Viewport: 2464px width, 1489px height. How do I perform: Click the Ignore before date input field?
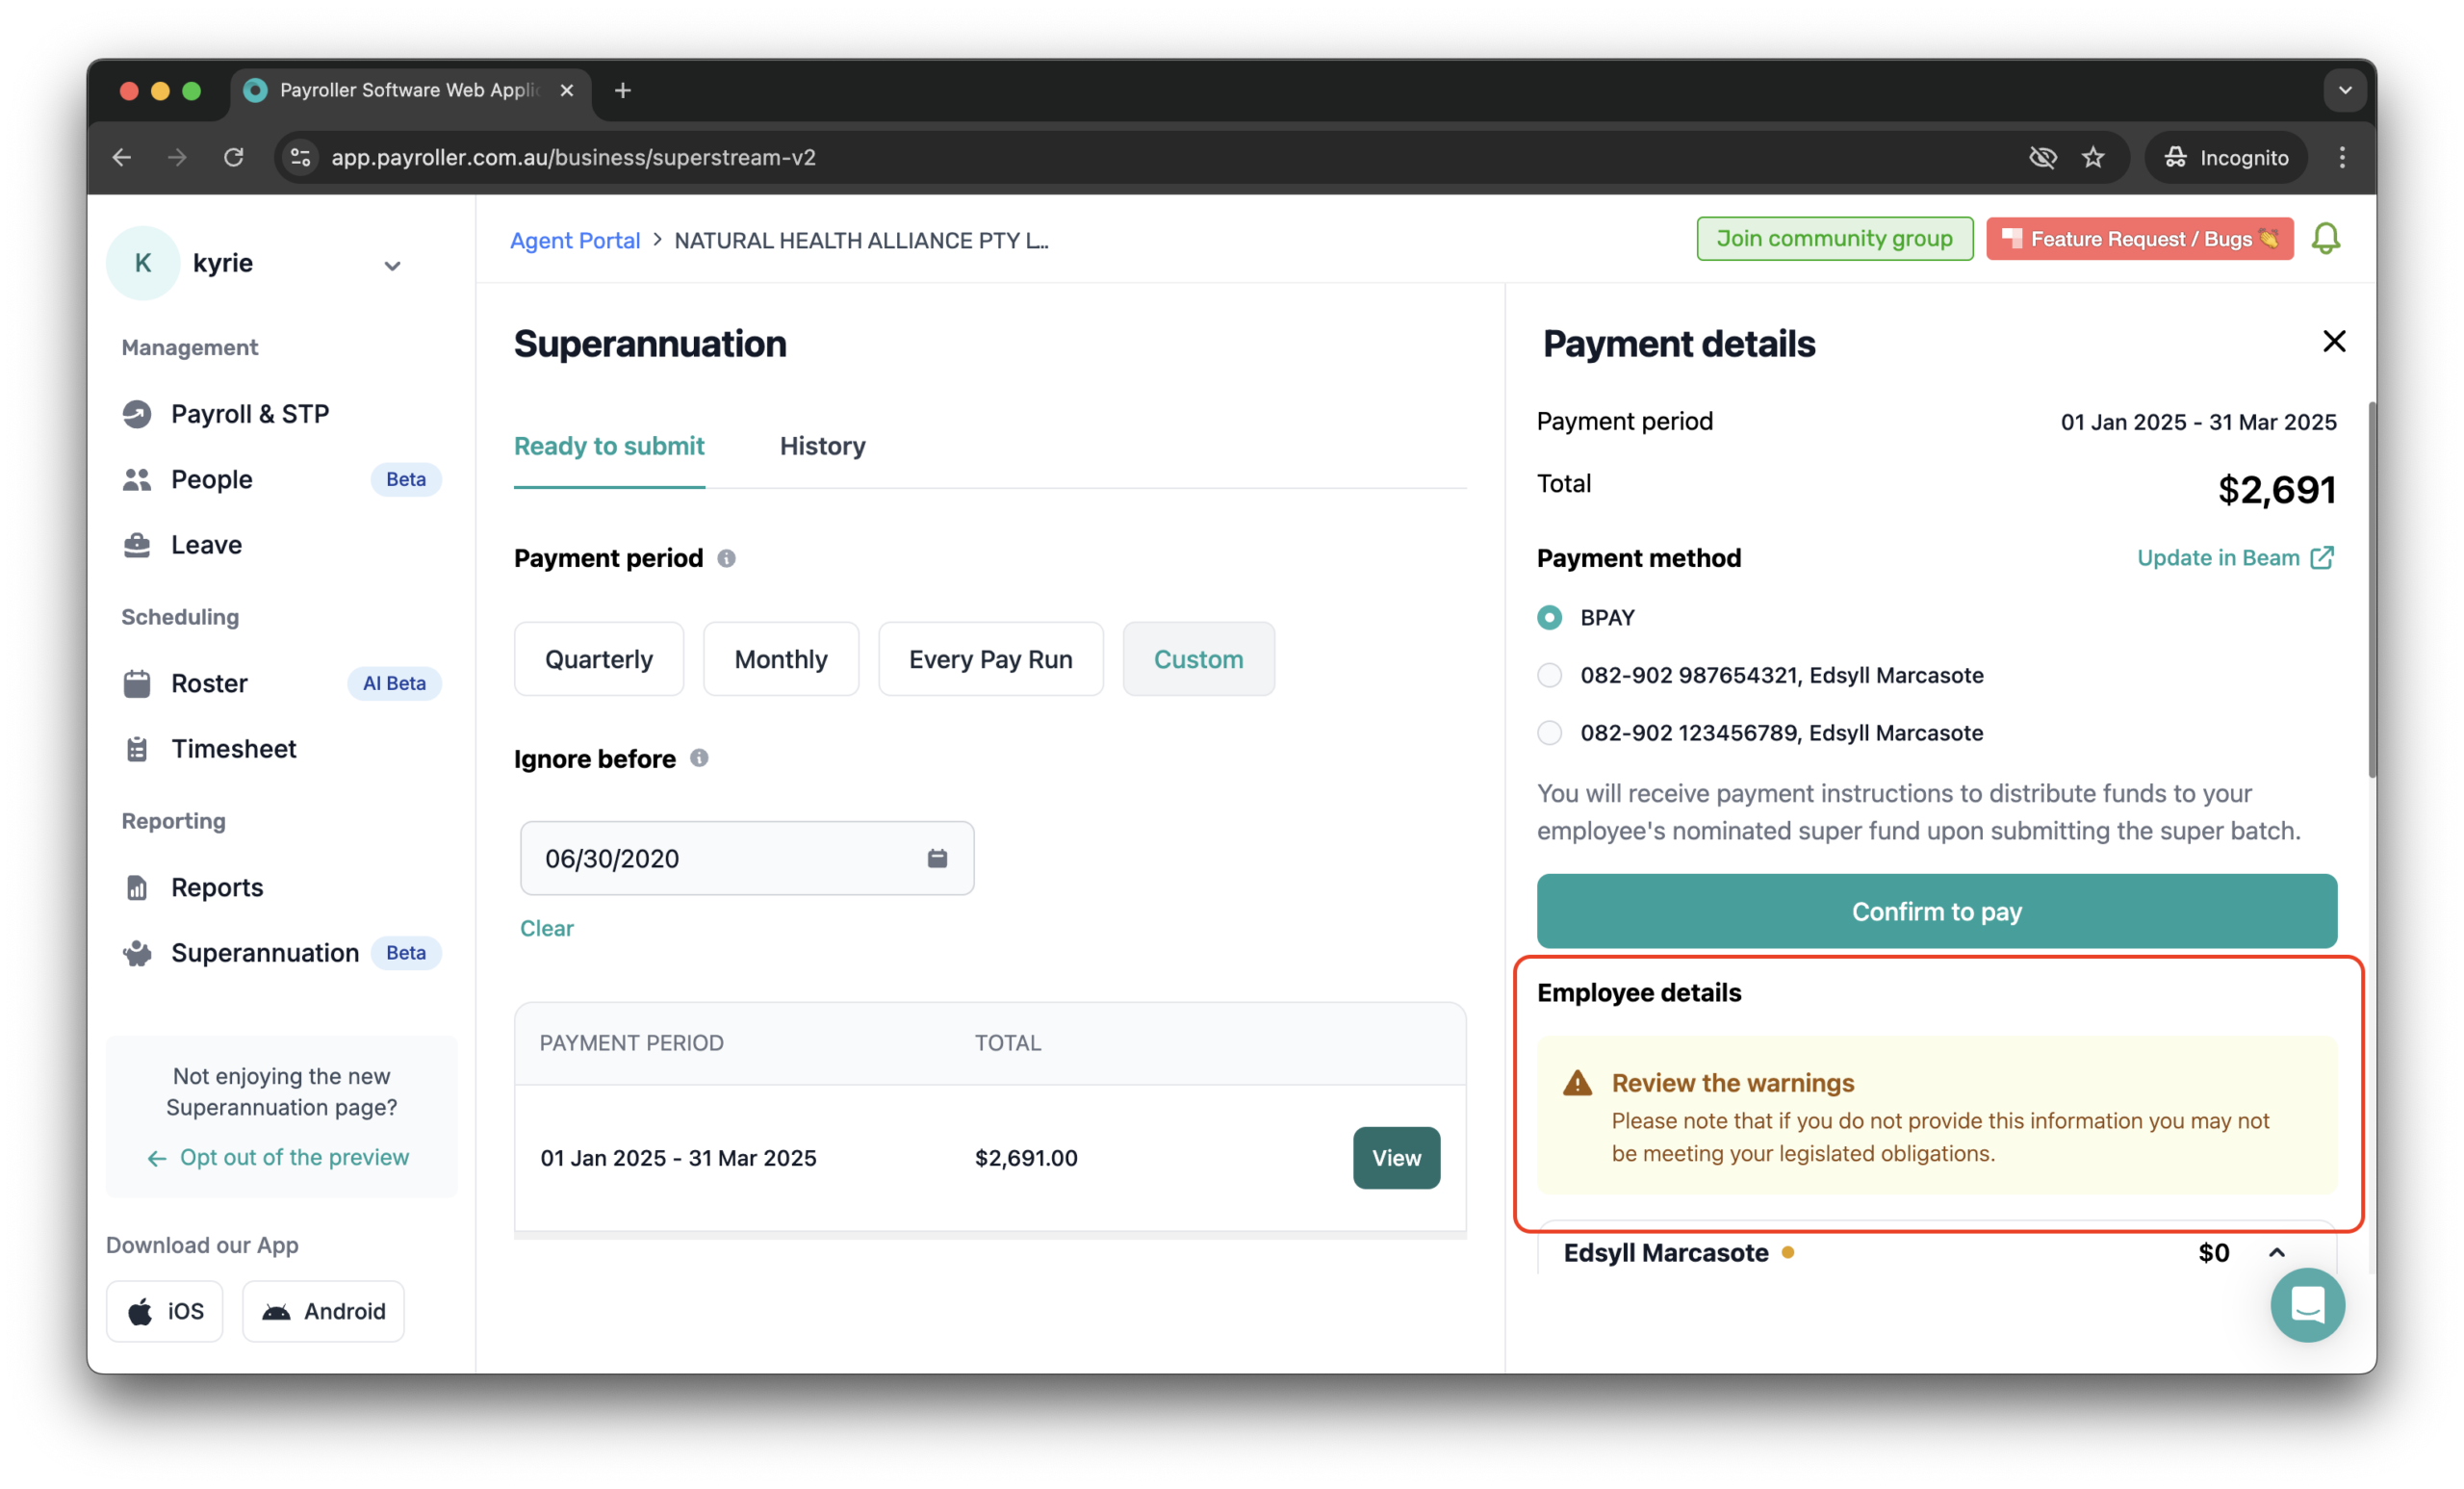point(700,858)
